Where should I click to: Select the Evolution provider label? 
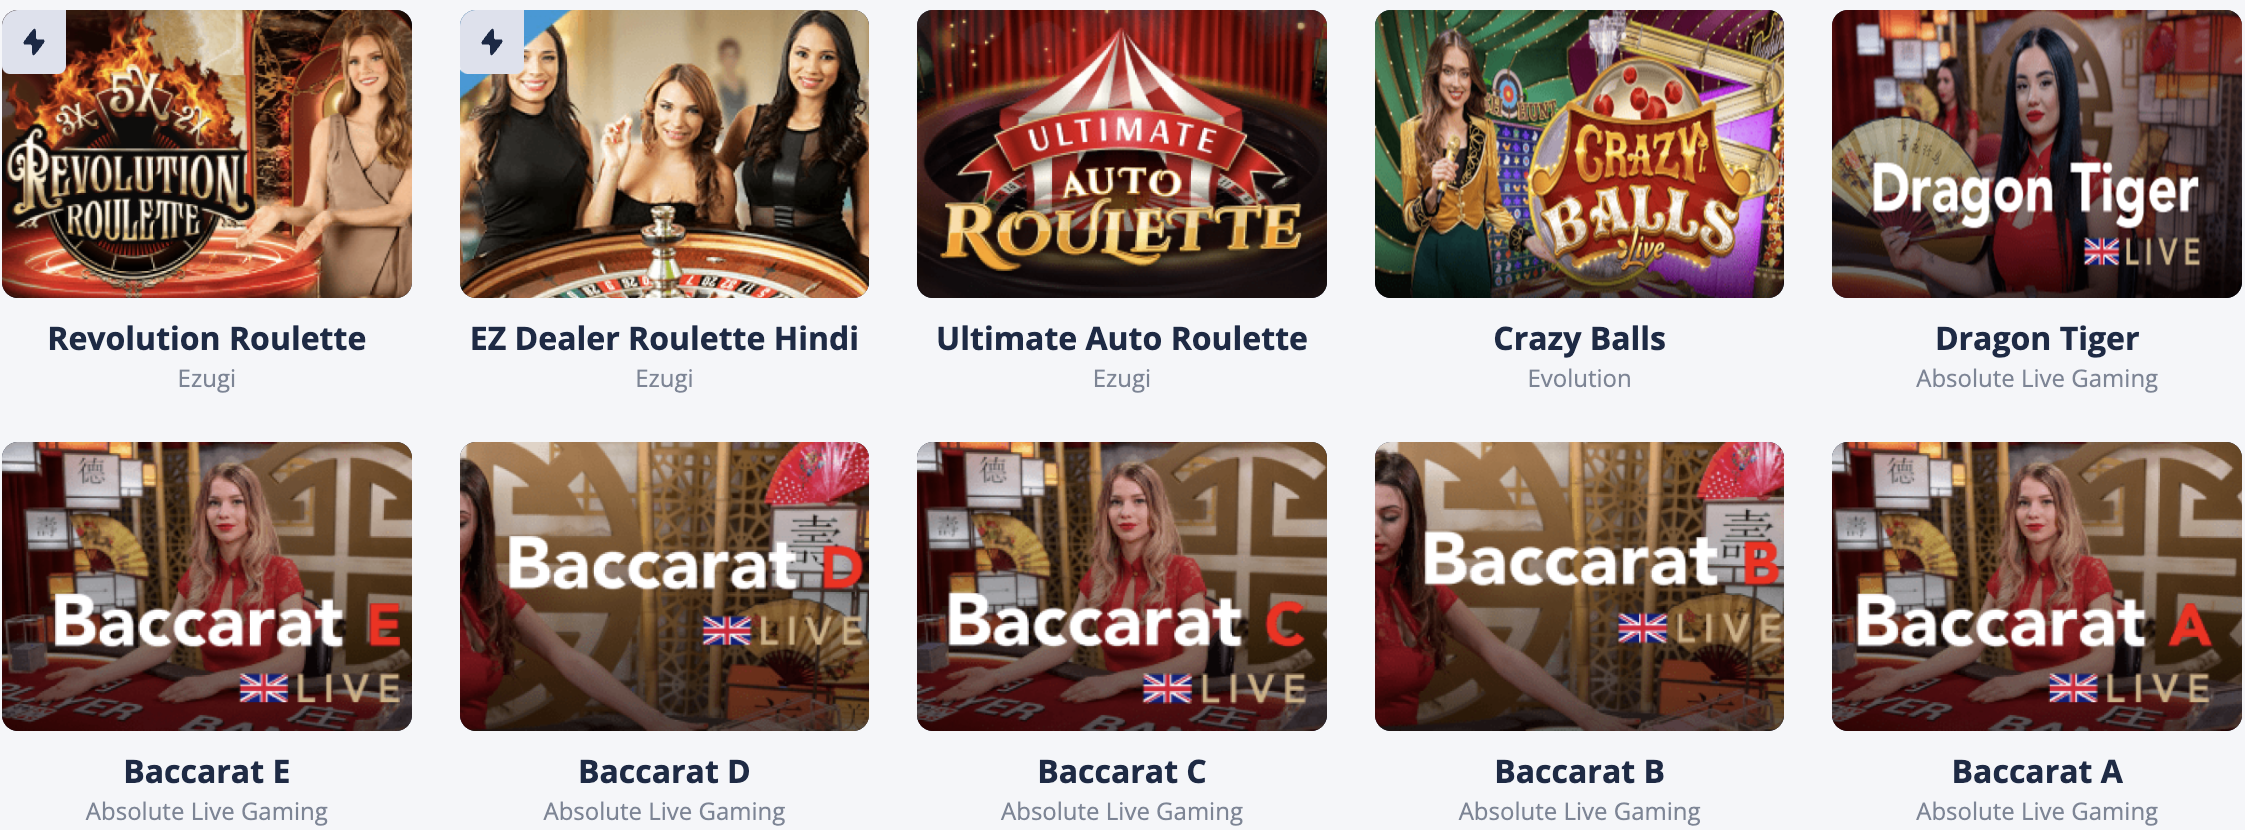pyautogui.click(x=1579, y=379)
